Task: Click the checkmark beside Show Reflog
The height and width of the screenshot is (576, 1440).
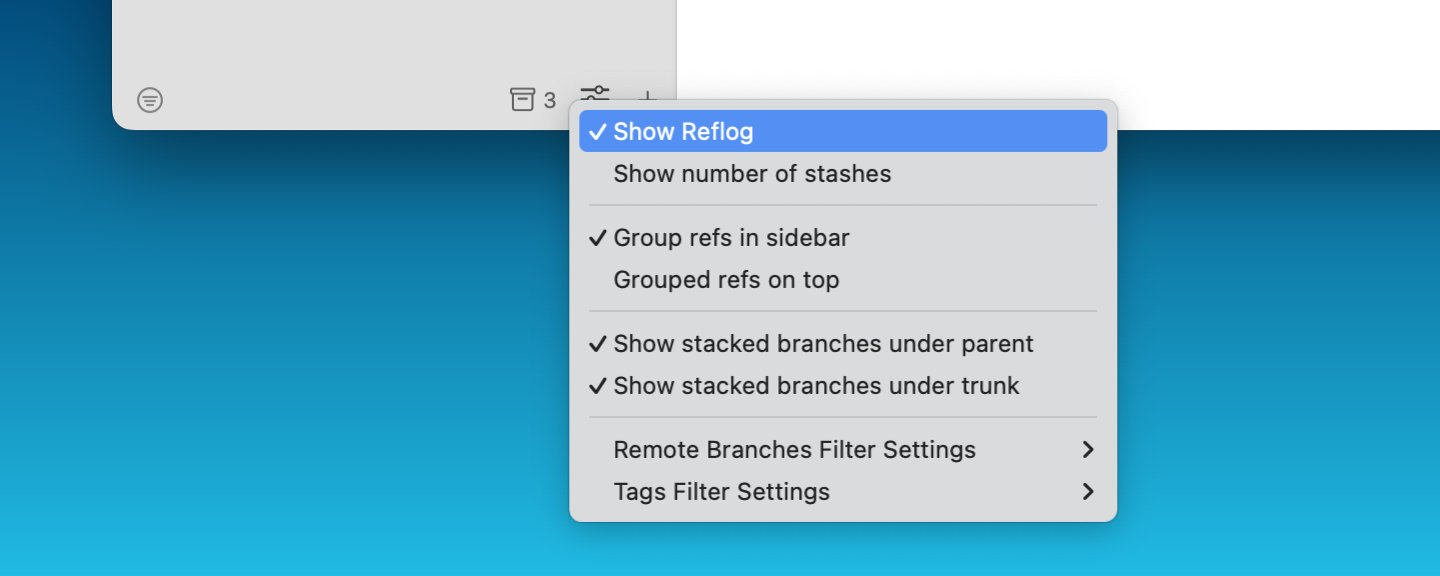Action: coord(598,131)
